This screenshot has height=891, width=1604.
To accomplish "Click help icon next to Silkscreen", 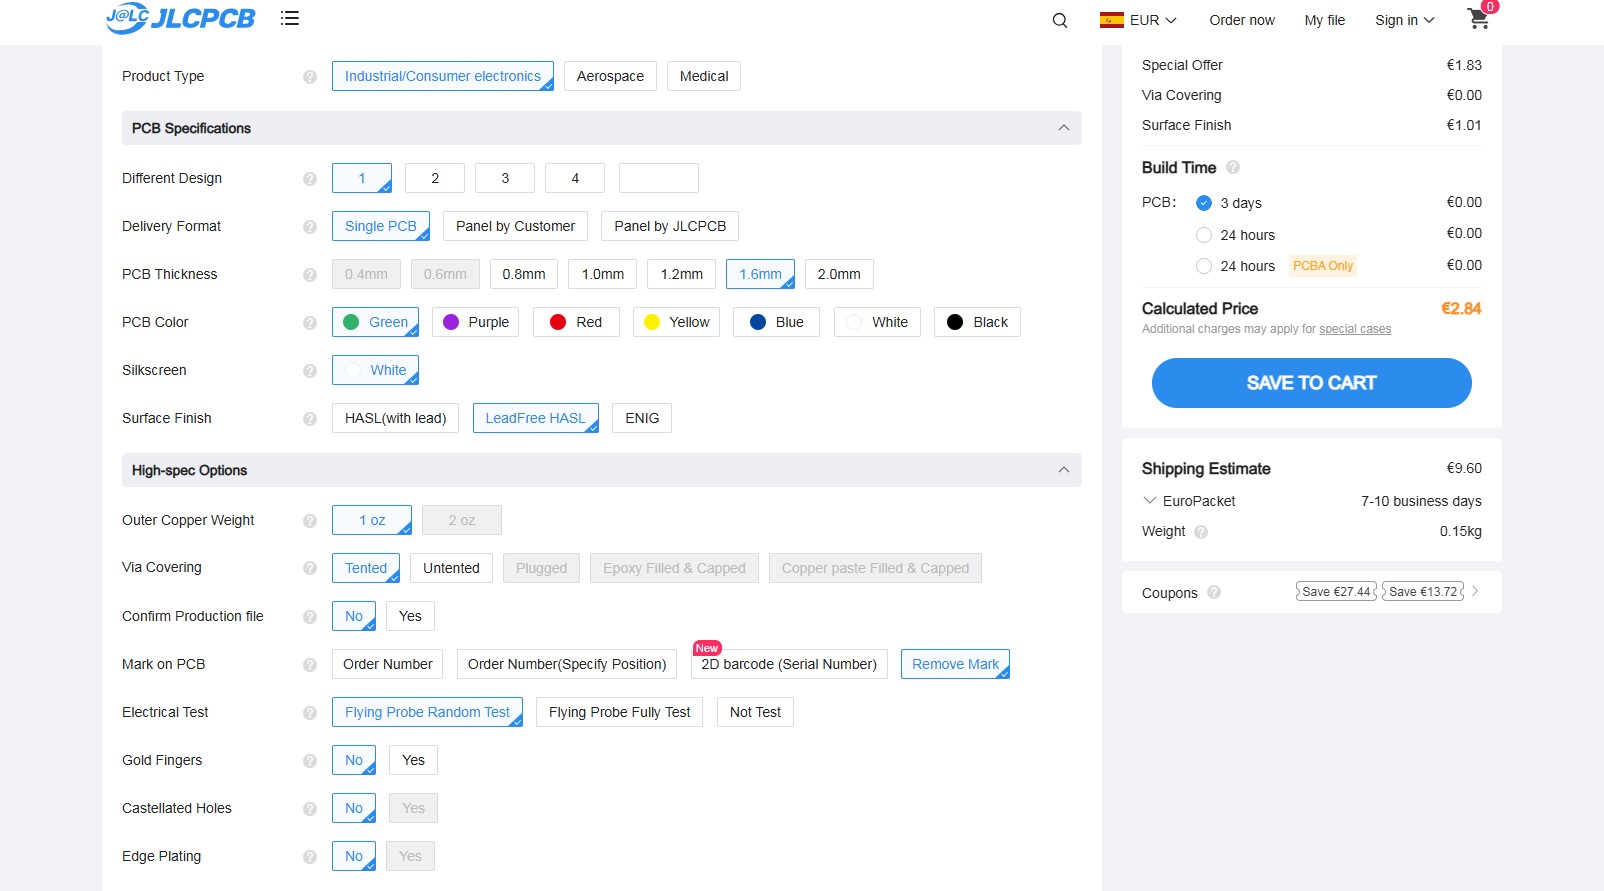I will tap(310, 371).
